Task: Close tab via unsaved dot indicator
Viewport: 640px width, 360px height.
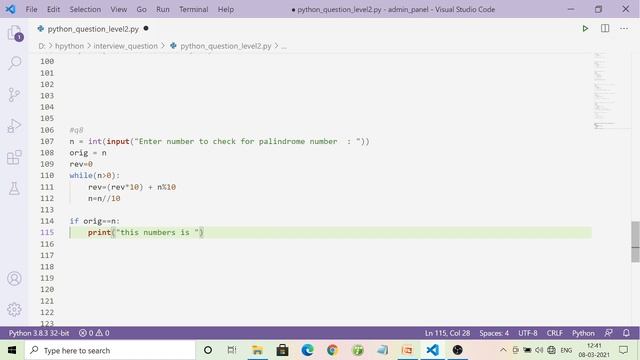Action: [146, 29]
